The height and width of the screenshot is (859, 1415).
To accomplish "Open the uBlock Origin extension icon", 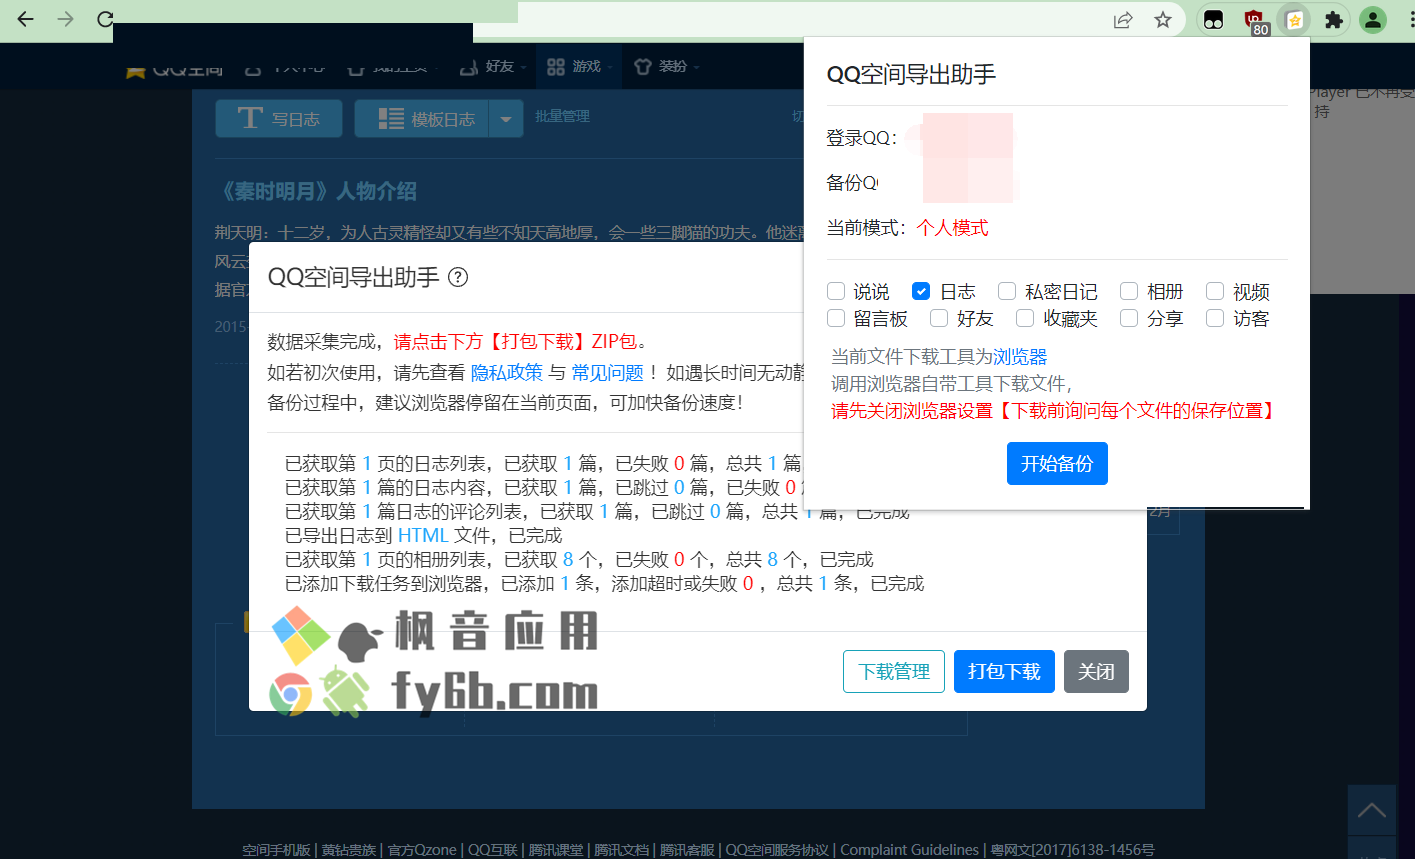I will point(1254,20).
